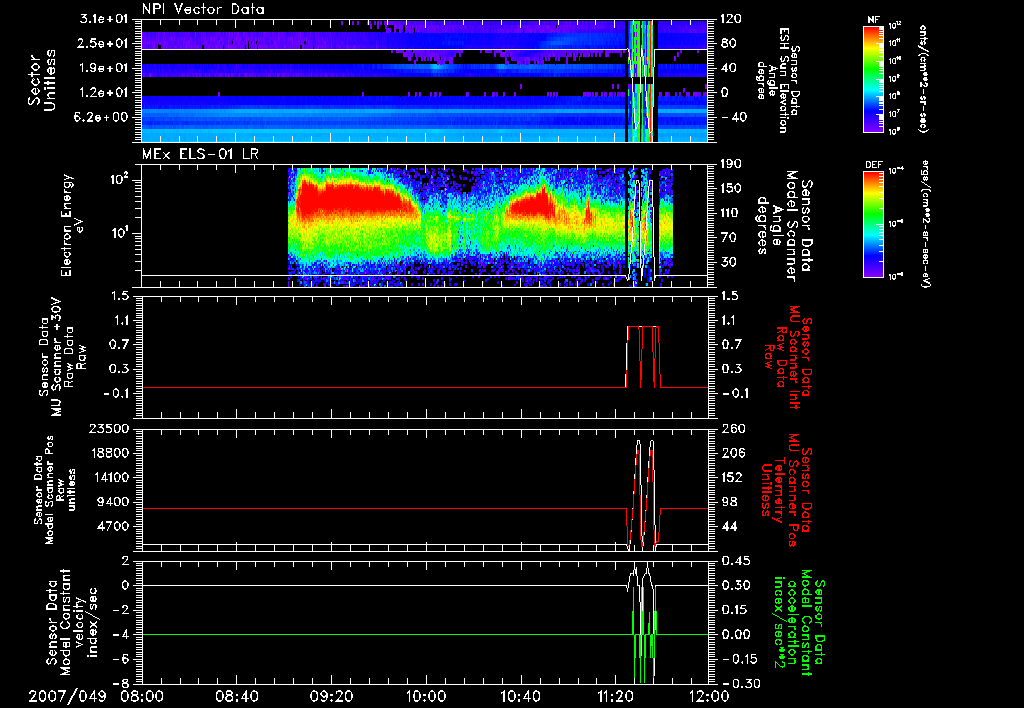Click the '10:00' time axis label
Viewport: 1024px width, 708px height.
[426, 696]
